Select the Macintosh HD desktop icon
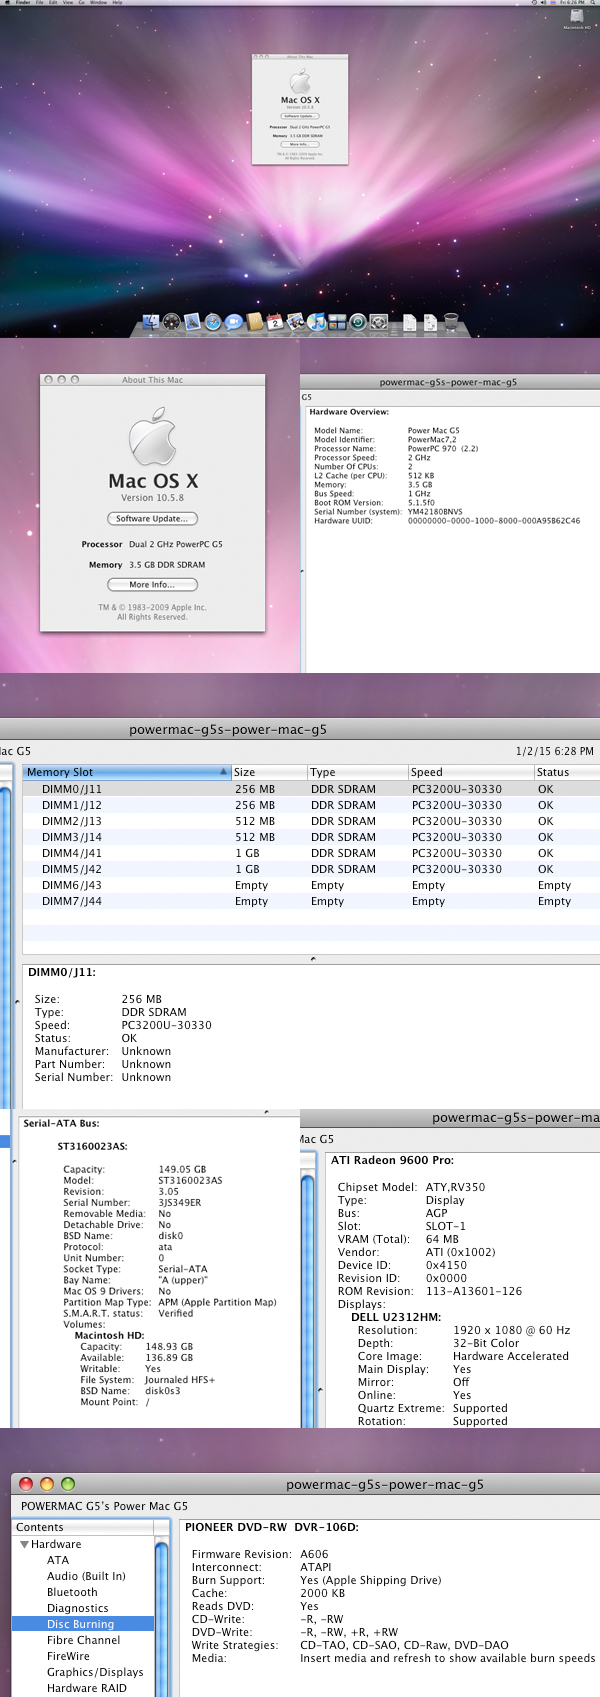 click(577, 19)
